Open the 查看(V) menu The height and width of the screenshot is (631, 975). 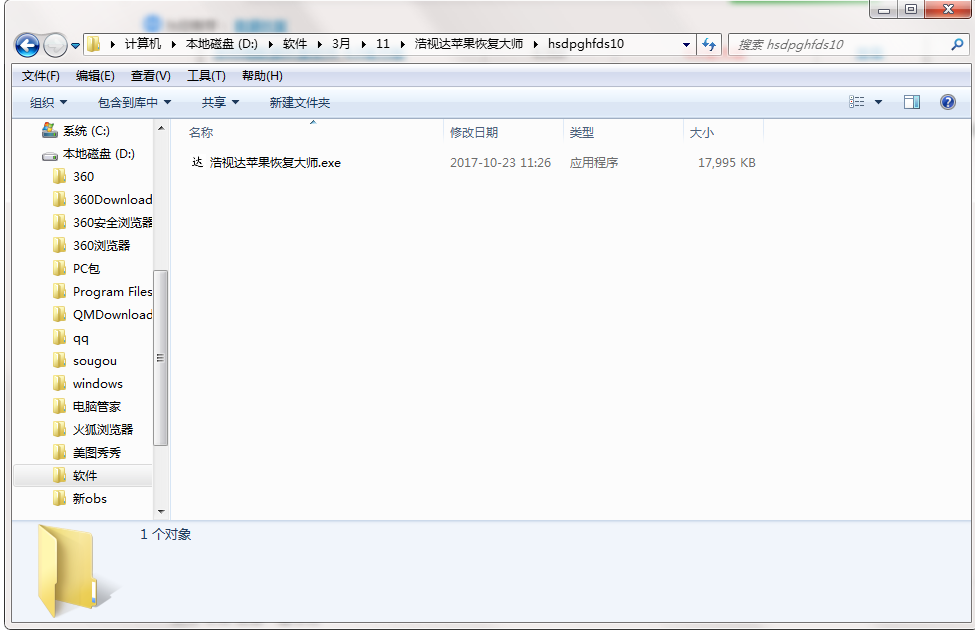150,76
